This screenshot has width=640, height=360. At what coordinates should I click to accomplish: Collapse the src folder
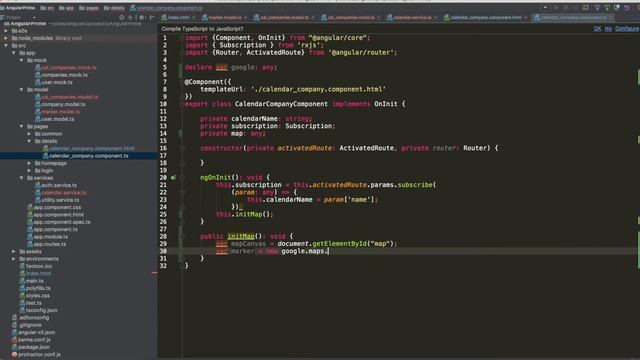click(6, 45)
